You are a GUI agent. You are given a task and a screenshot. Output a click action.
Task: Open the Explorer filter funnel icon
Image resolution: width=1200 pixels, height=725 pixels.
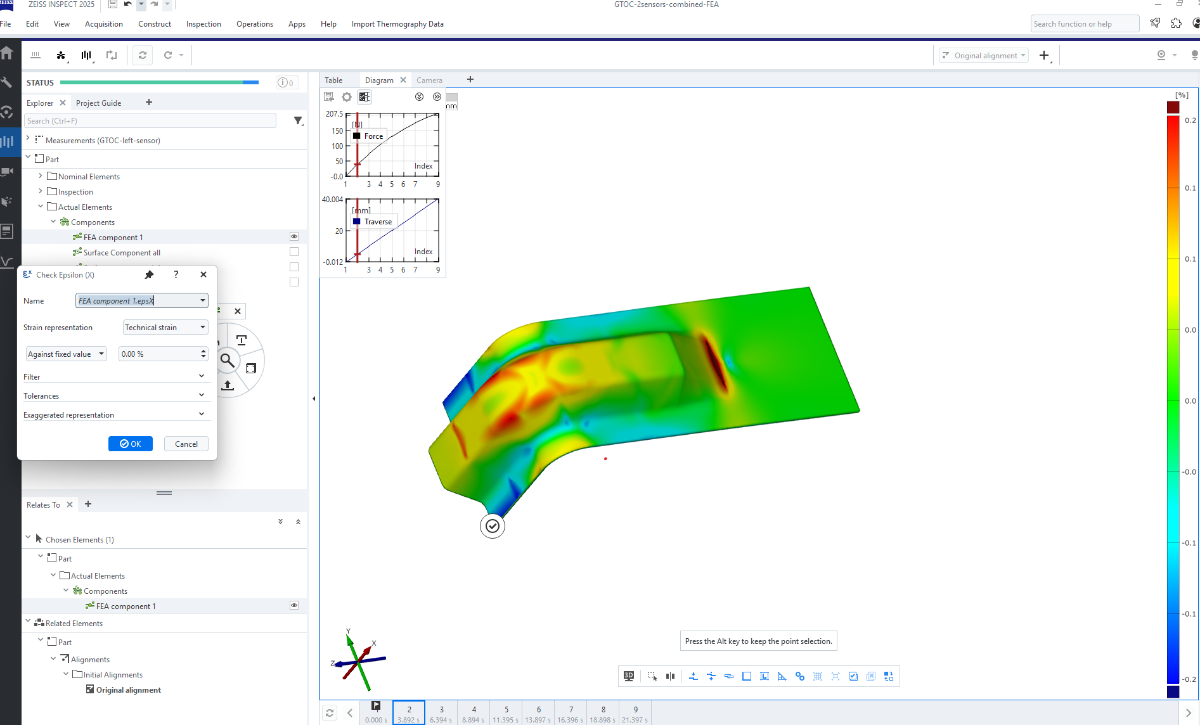[298, 121]
